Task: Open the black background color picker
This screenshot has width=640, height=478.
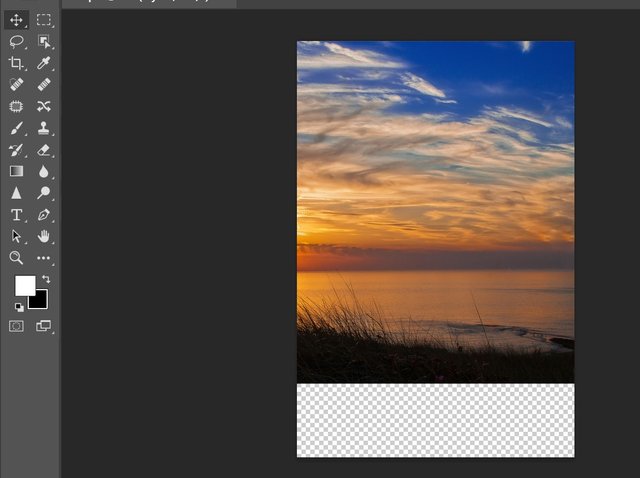Action: coord(41,301)
